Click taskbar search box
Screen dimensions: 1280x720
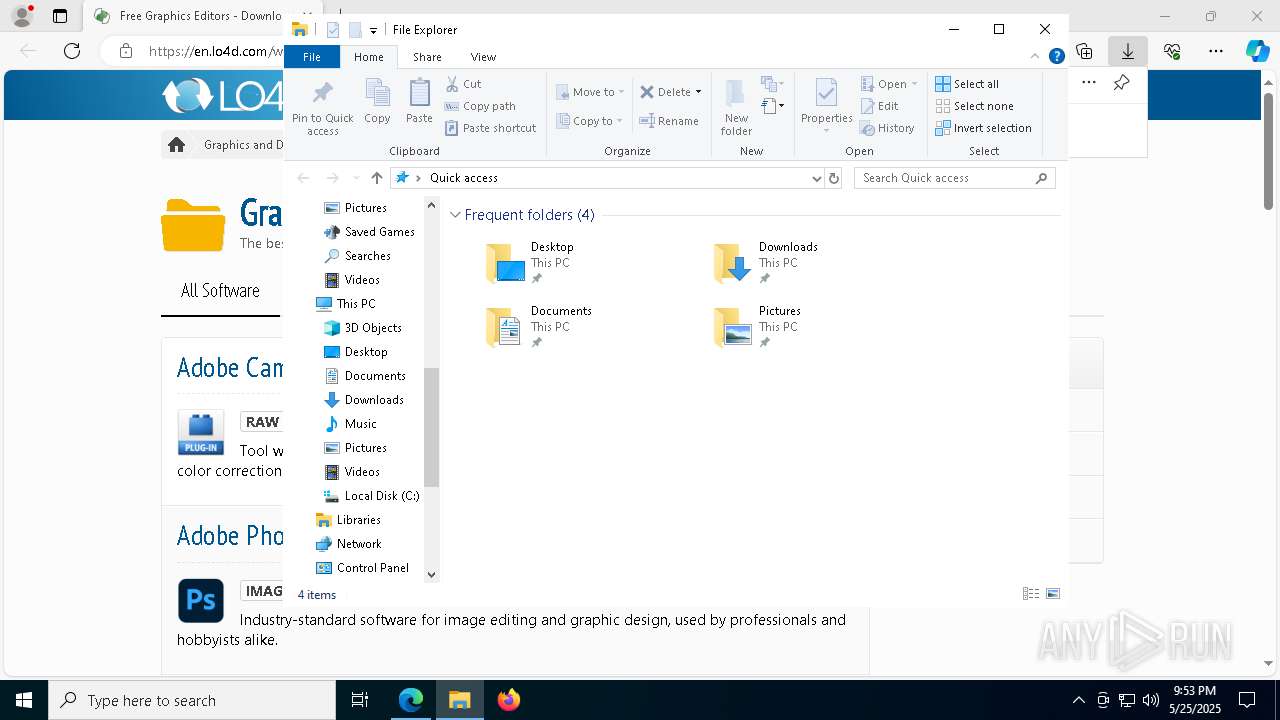192,700
